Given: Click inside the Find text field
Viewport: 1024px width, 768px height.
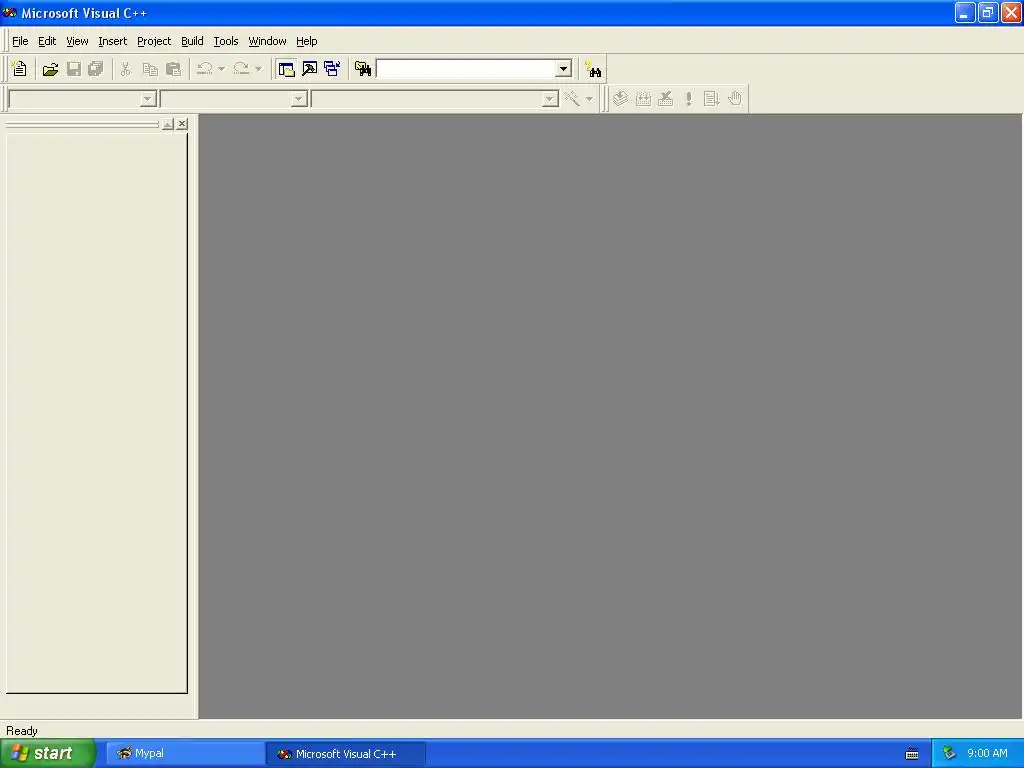Looking at the screenshot, I should pos(466,69).
